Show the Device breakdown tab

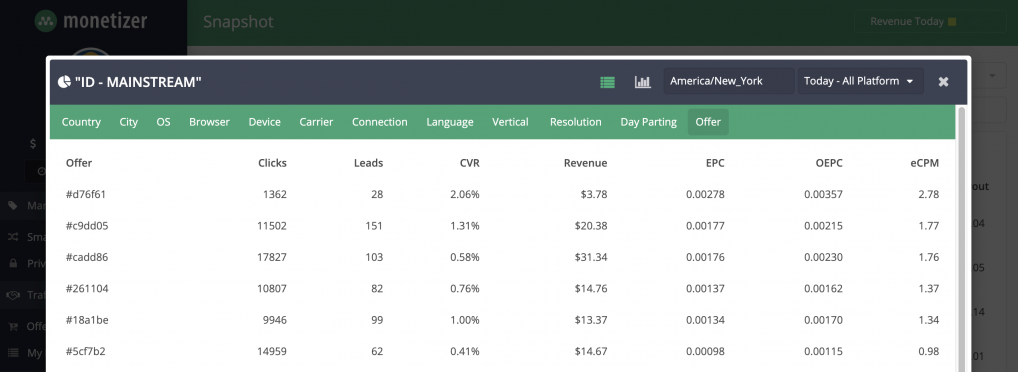click(265, 122)
